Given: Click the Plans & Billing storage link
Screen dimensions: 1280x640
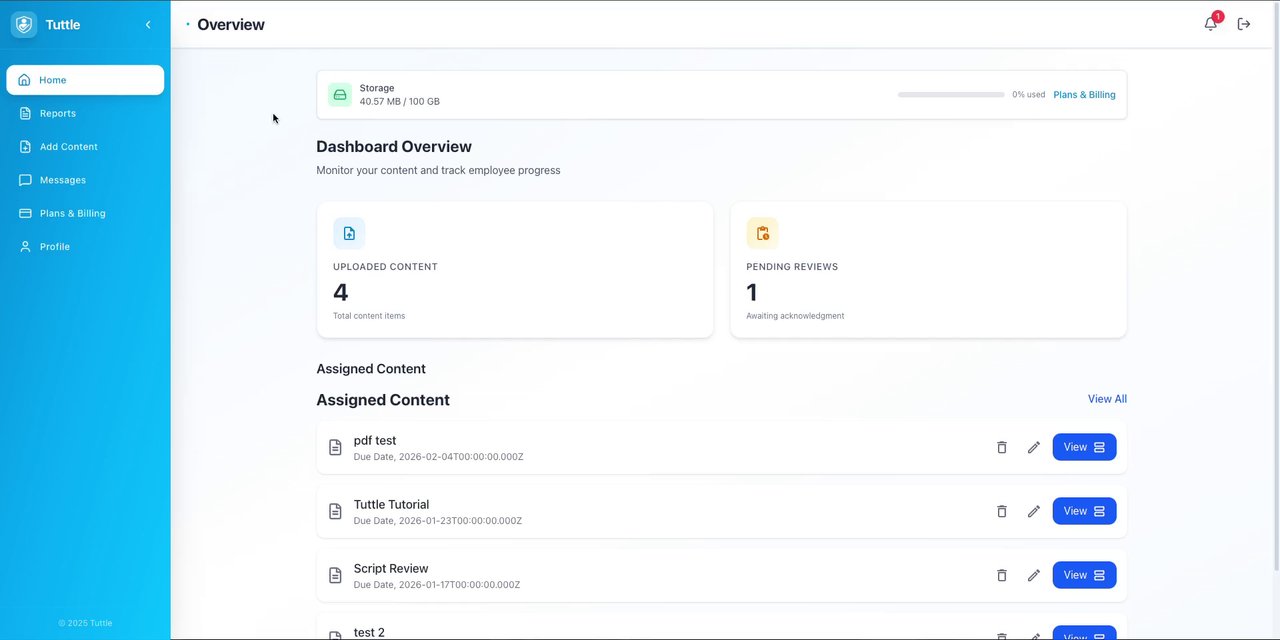Looking at the screenshot, I should pyautogui.click(x=1084, y=95).
